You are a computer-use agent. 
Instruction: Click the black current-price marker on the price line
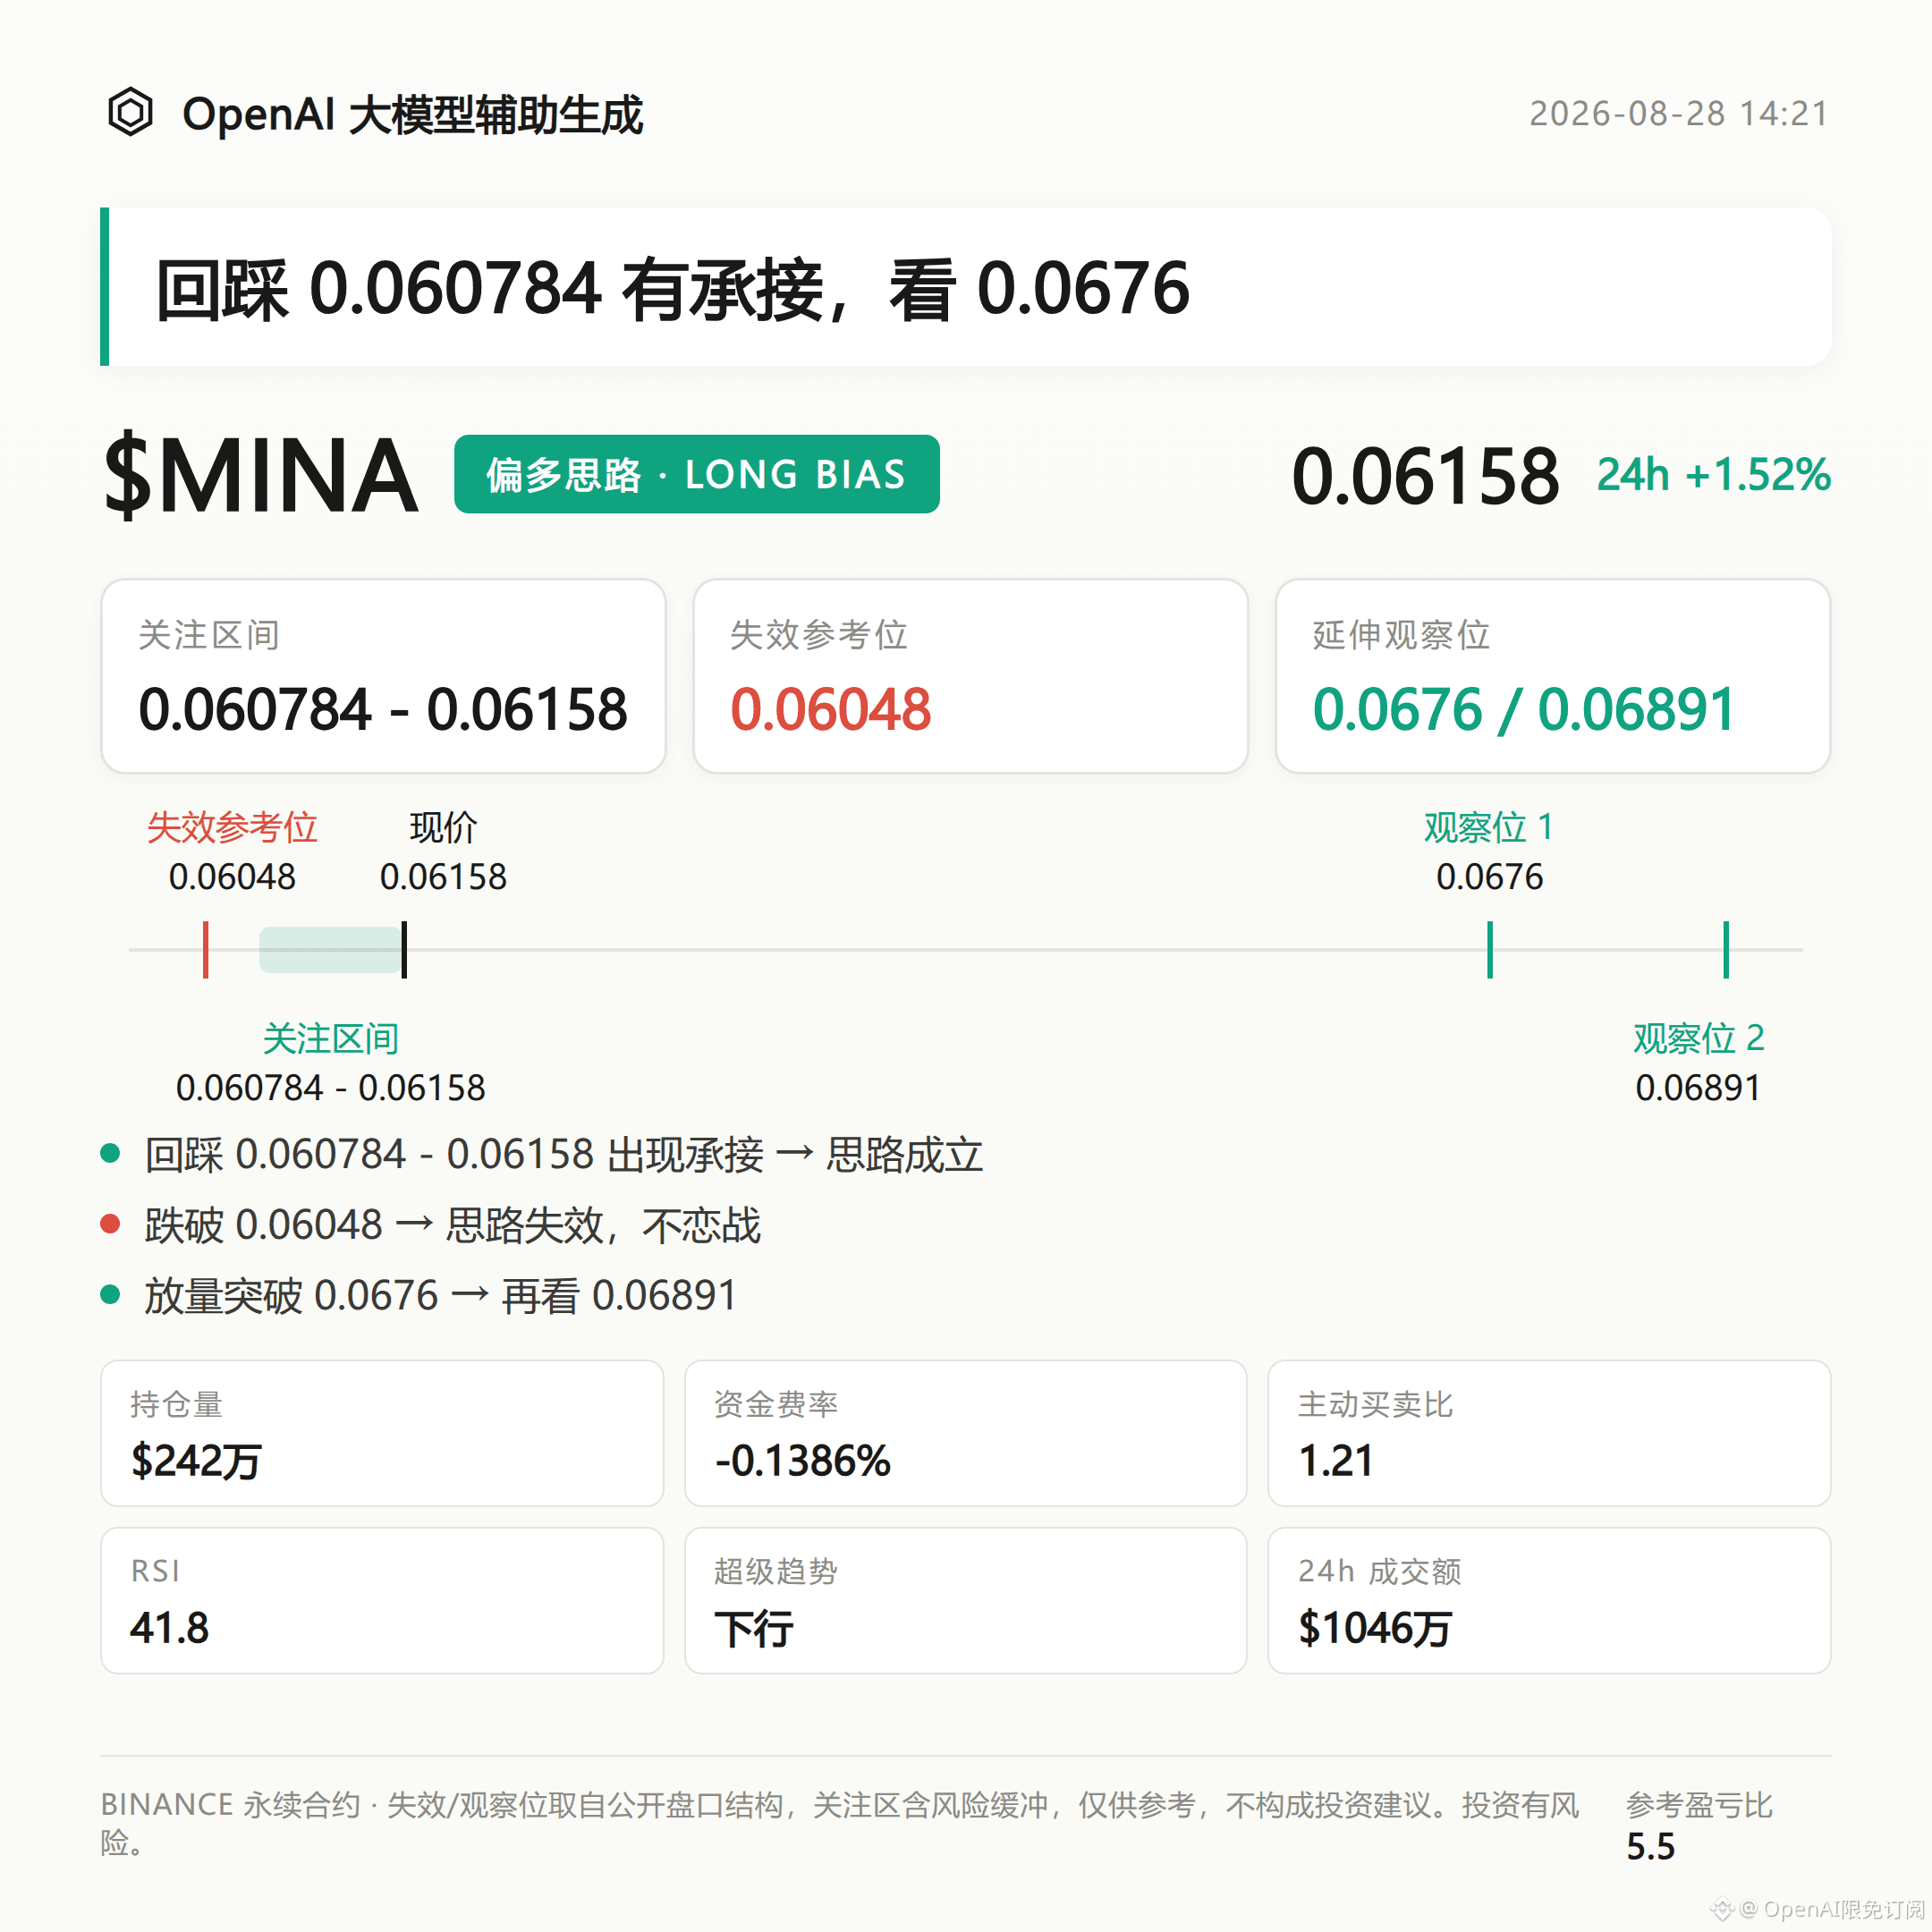click(x=404, y=949)
